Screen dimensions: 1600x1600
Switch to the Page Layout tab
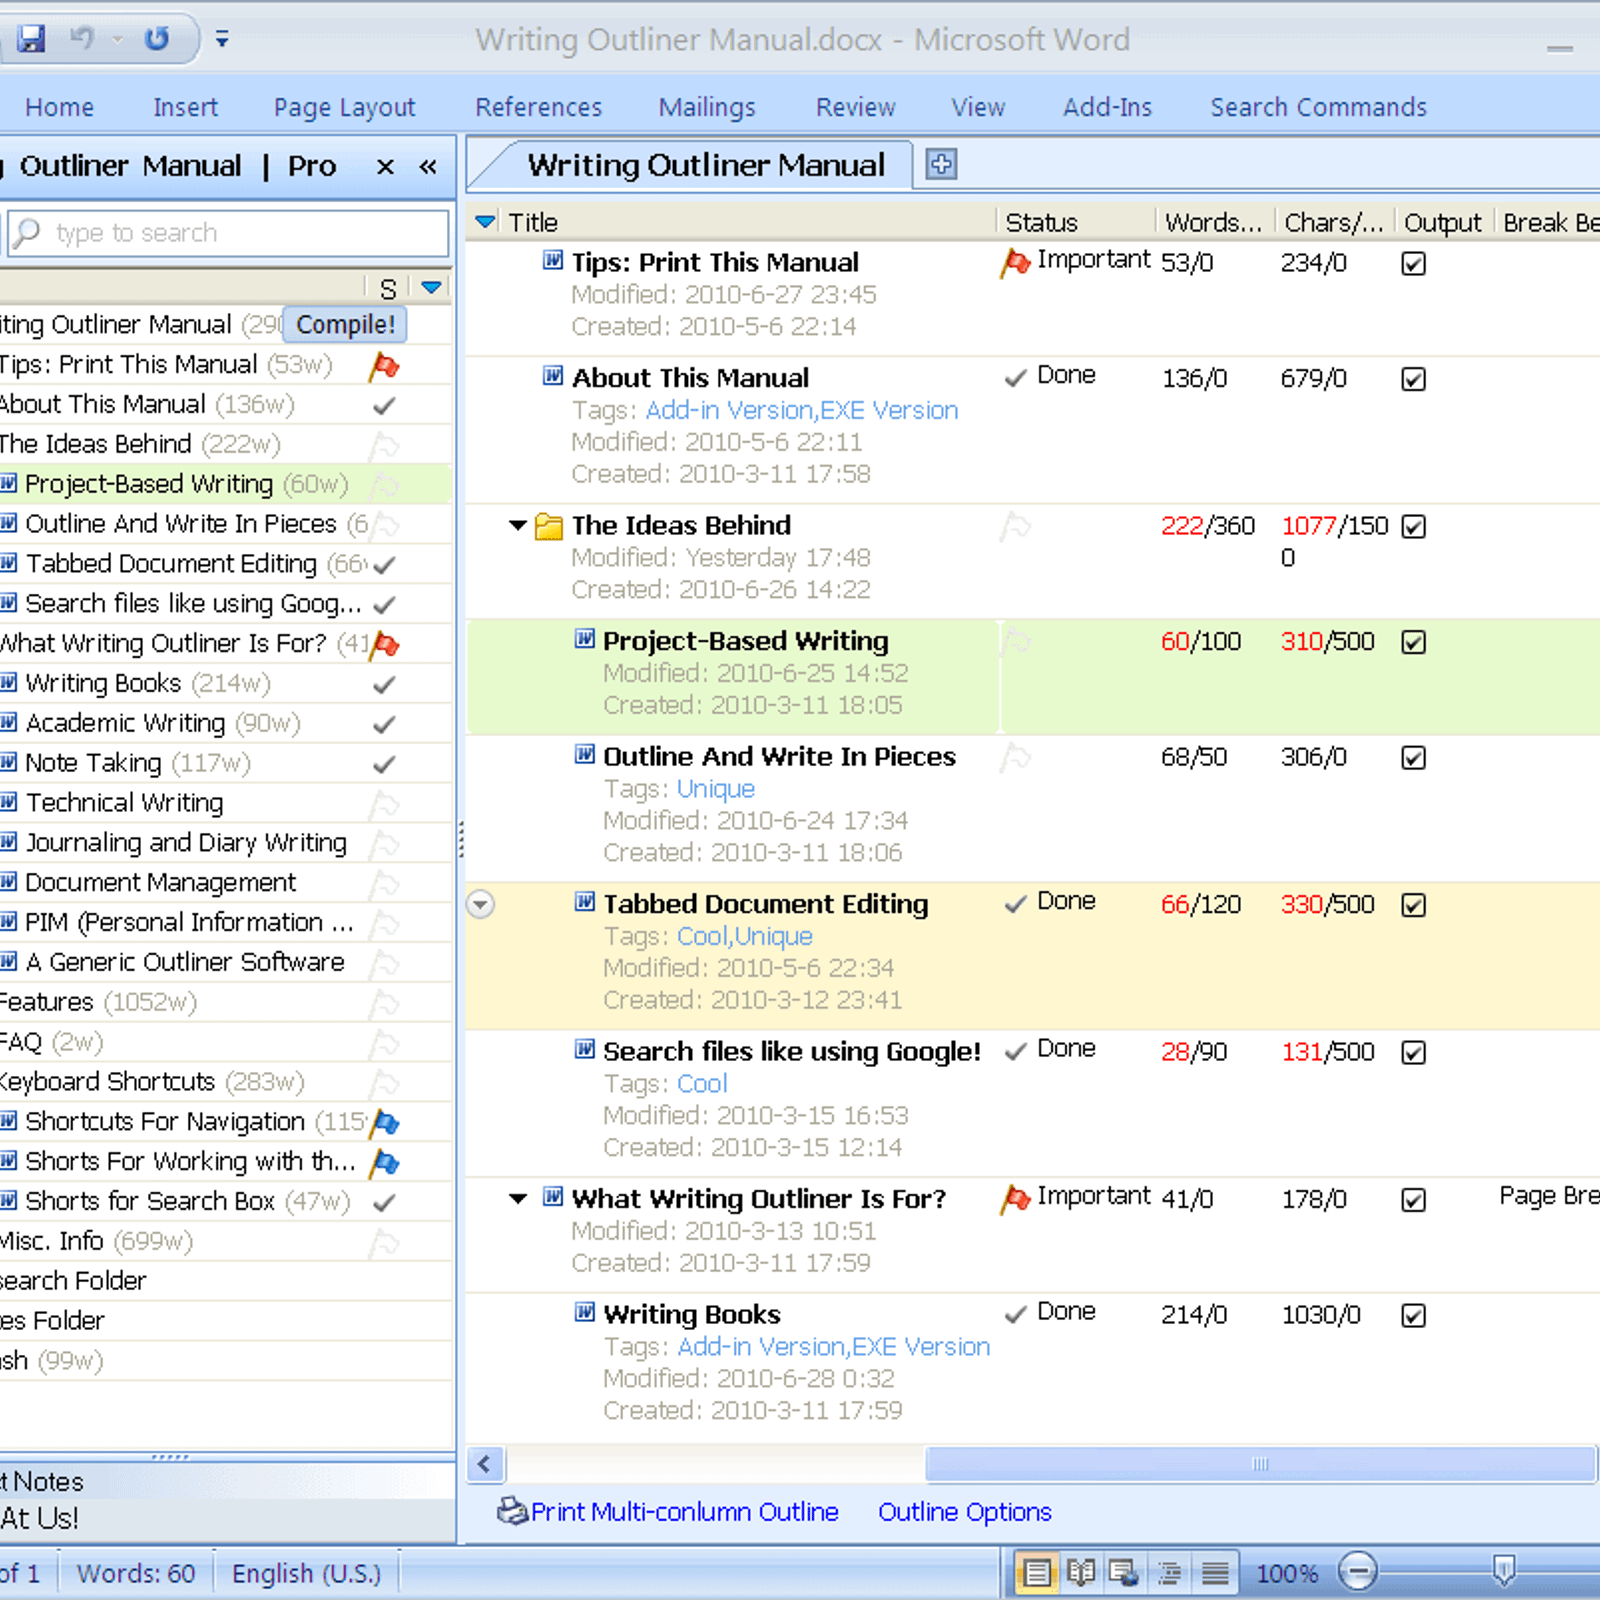click(x=344, y=107)
